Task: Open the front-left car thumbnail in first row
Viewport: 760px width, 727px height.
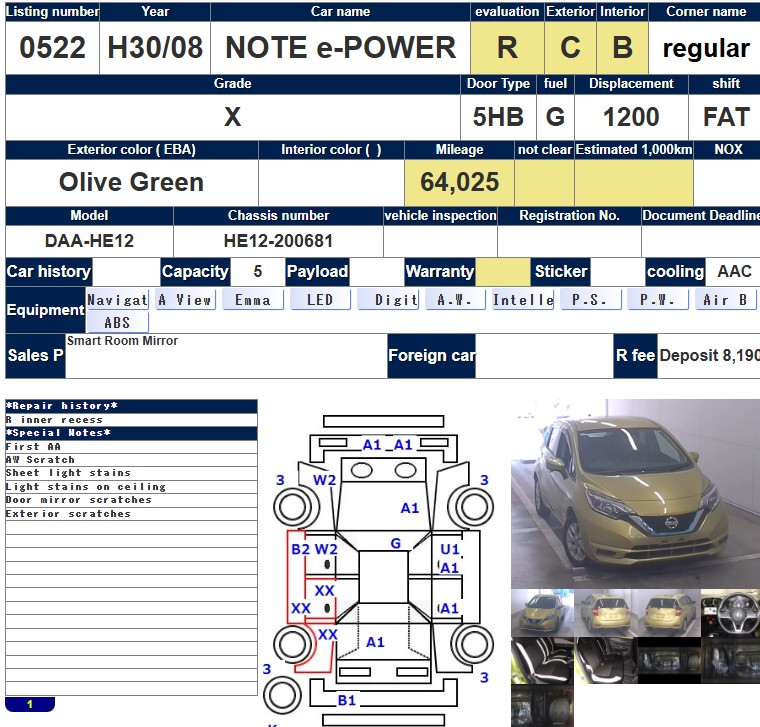Action: [542, 613]
